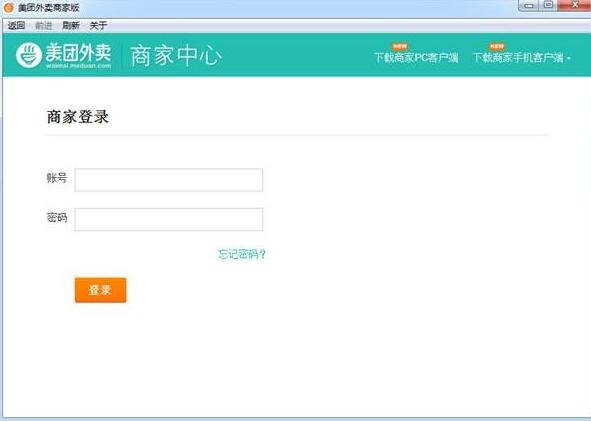591x421 pixels.
Task: Click the 商家登录 heading
Action: pos(78,117)
